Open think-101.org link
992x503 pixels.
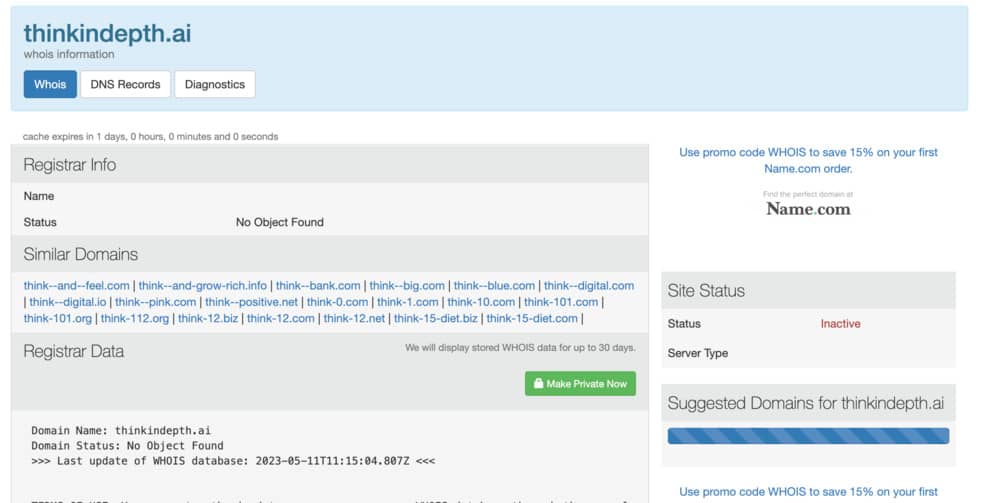click(58, 318)
